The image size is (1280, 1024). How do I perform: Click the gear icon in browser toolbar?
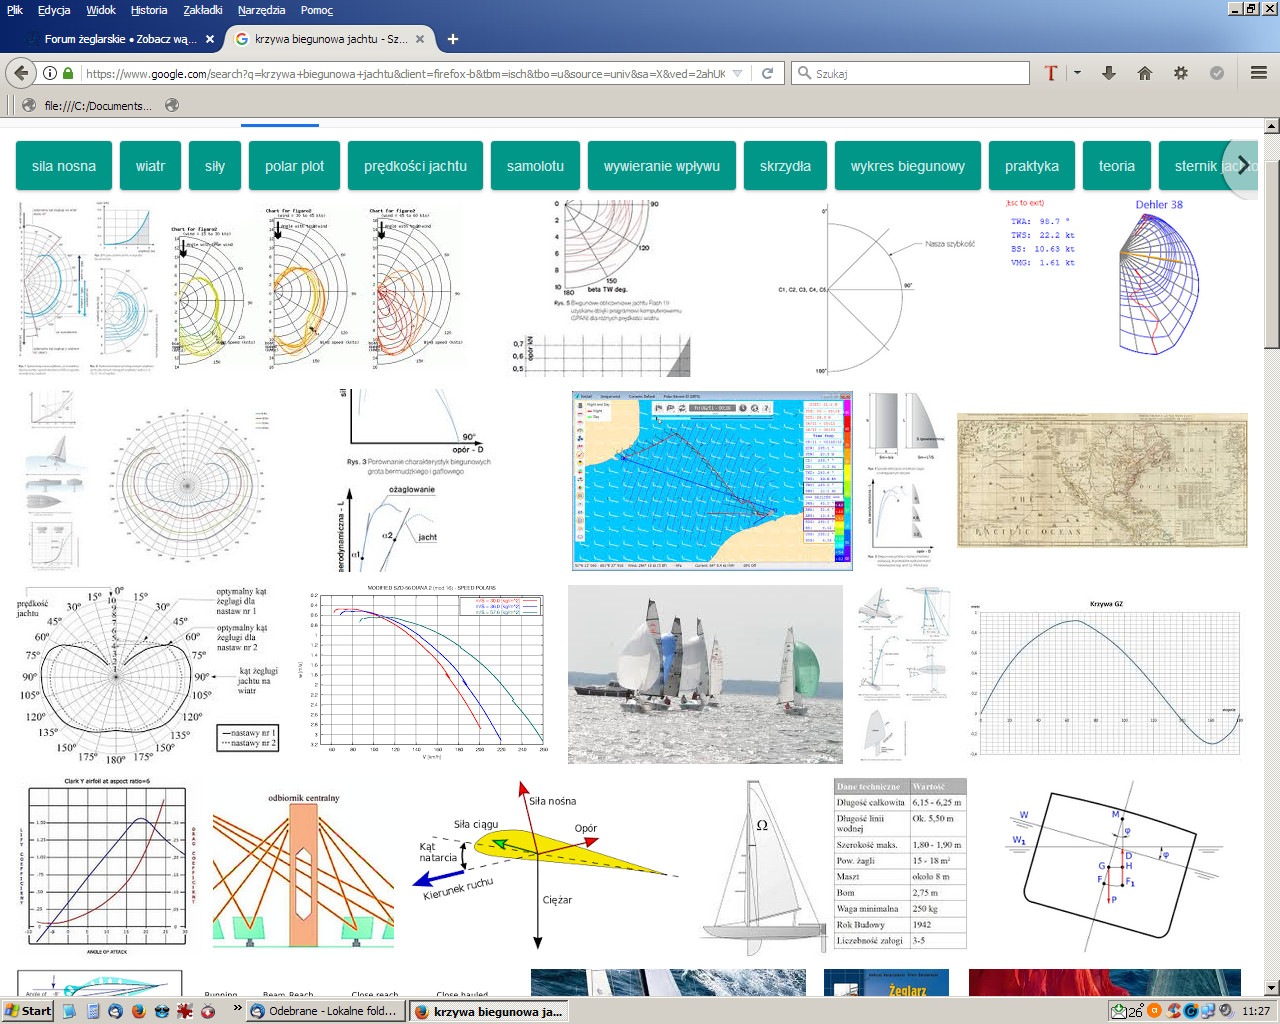pyautogui.click(x=1181, y=73)
